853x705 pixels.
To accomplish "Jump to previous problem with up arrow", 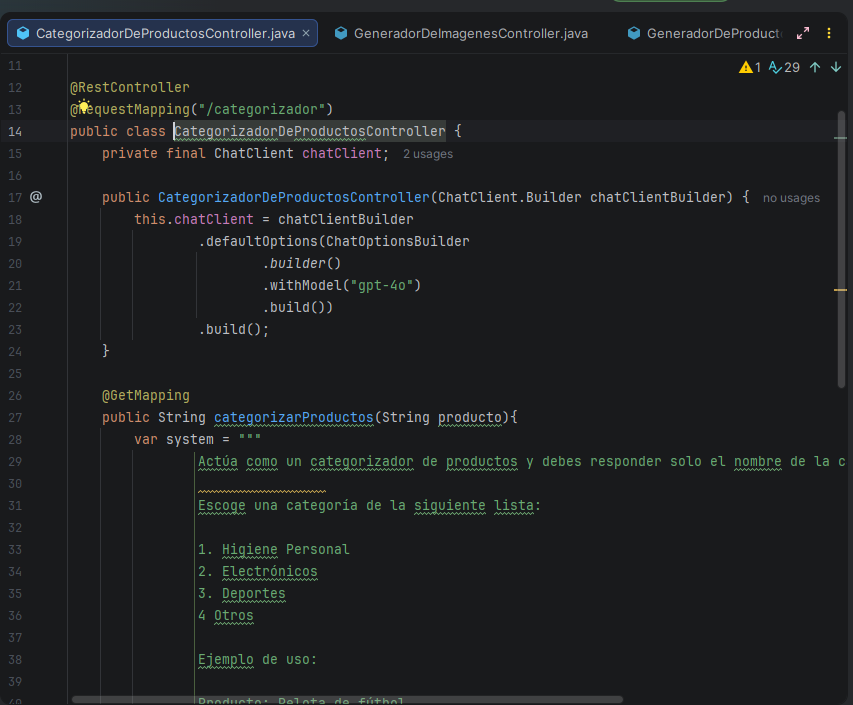I will (815, 68).
